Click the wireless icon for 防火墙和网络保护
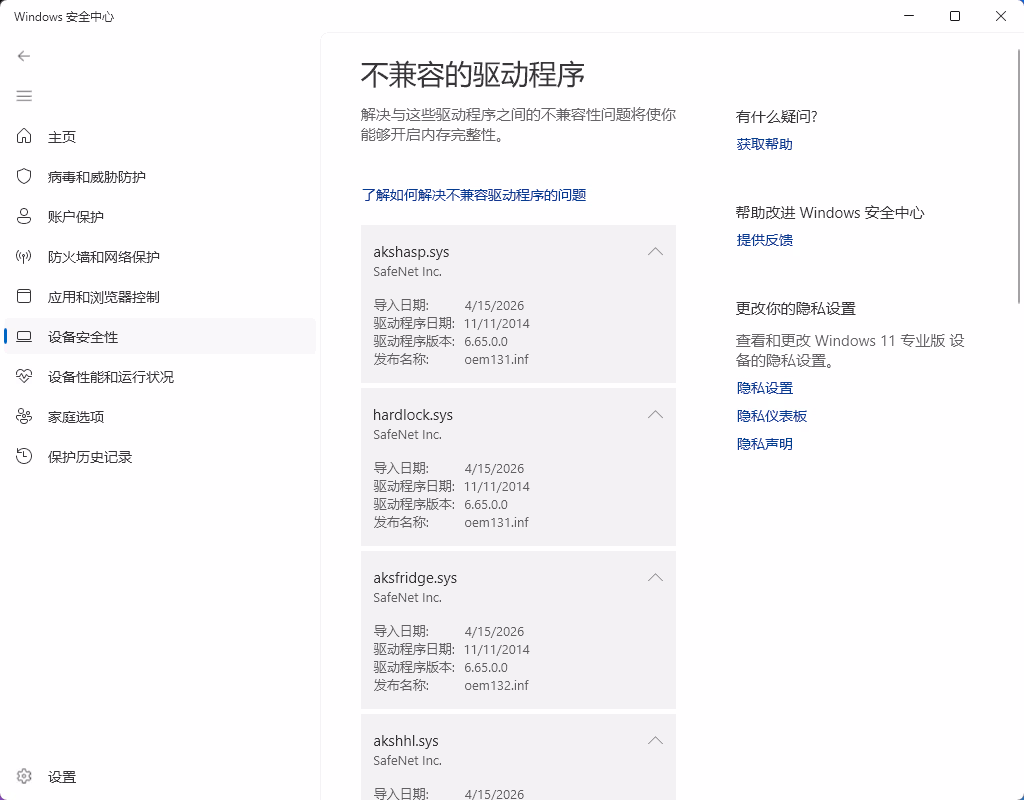 pos(25,257)
